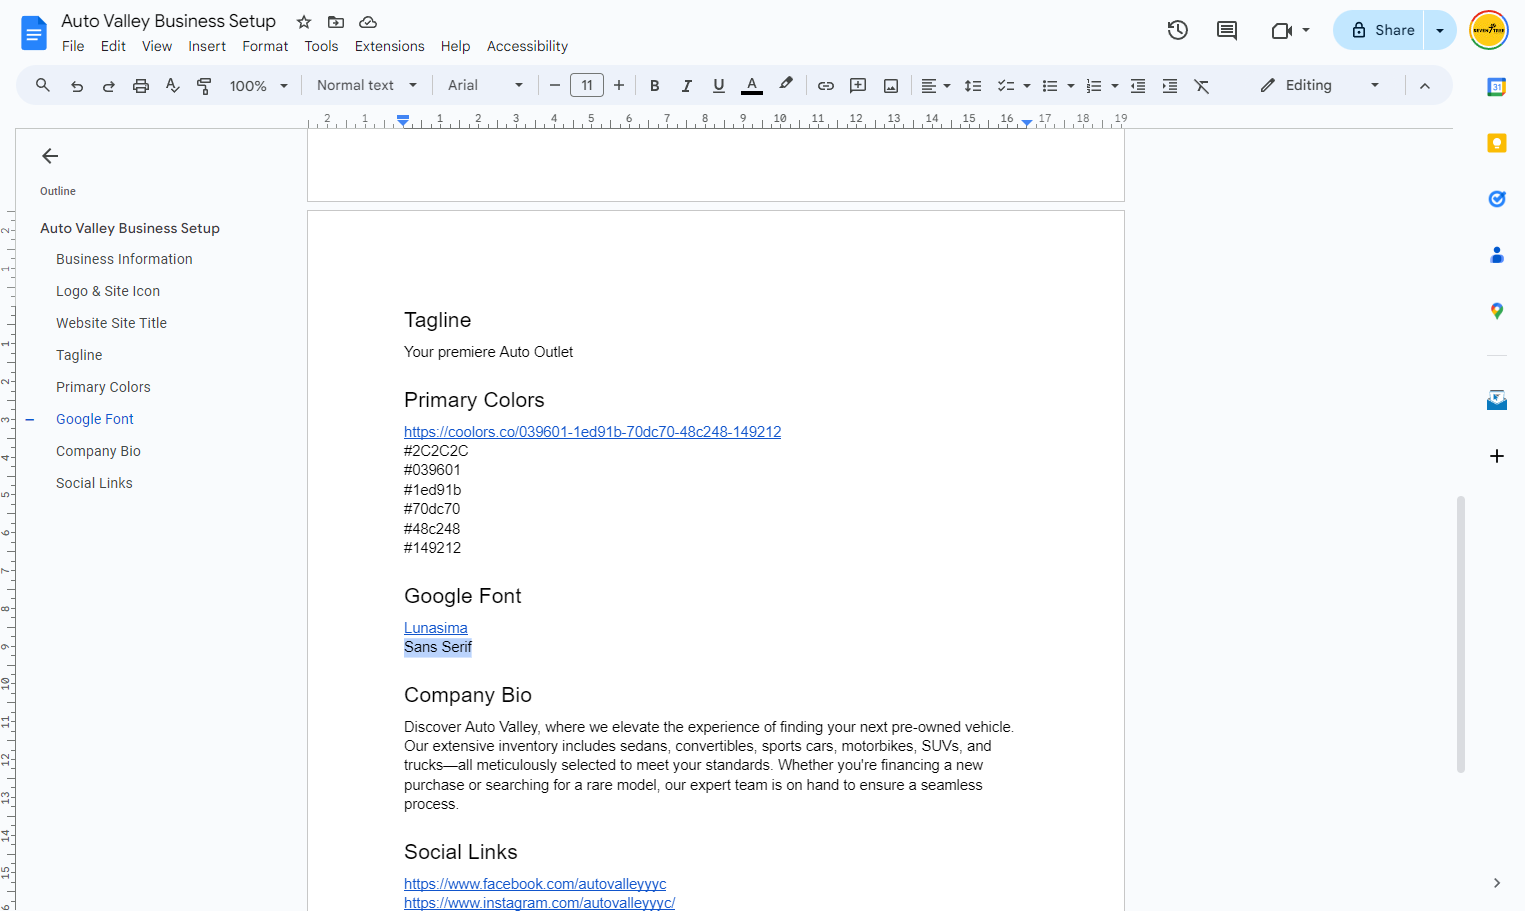Screen dimensions: 1525x911
Task: Undo the last action
Action: point(77,86)
